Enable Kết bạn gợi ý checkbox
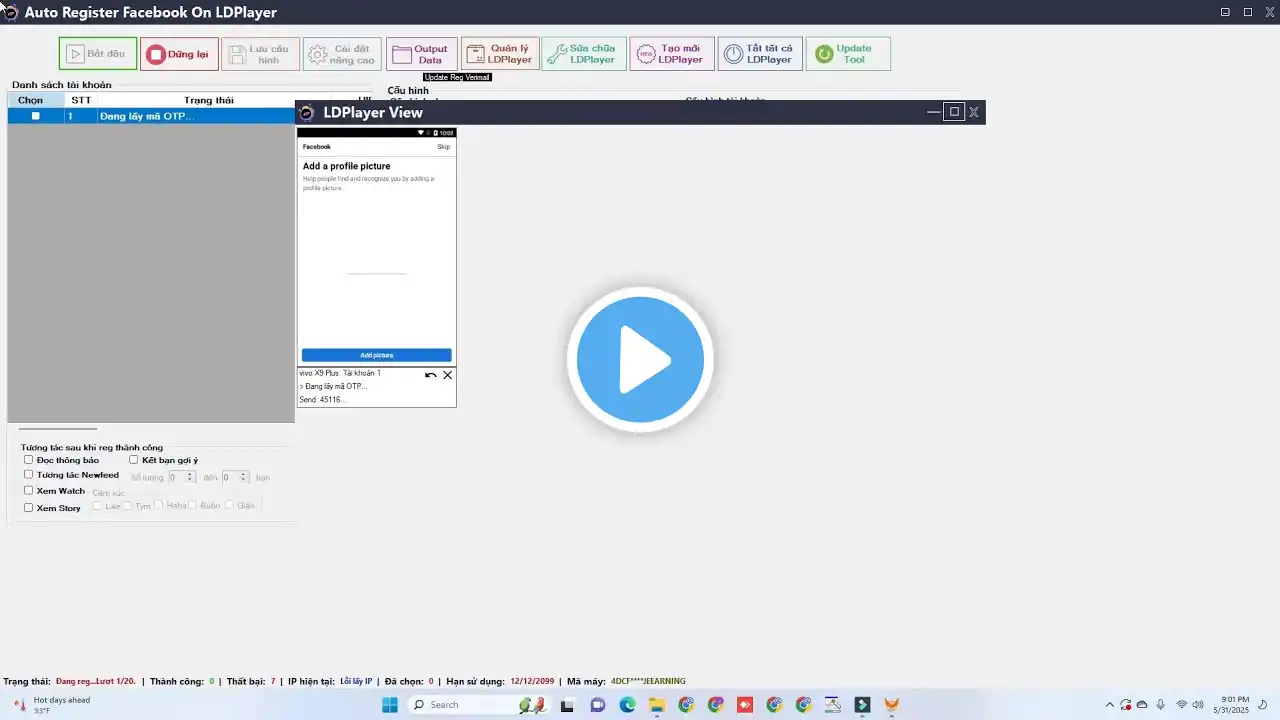1280x720 pixels. (134, 460)
